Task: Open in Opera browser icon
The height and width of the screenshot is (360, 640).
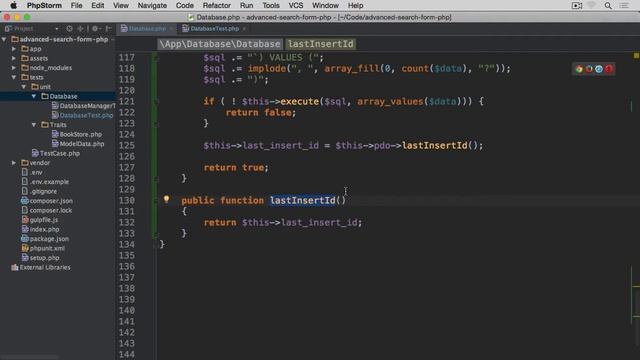Action: 609,69
